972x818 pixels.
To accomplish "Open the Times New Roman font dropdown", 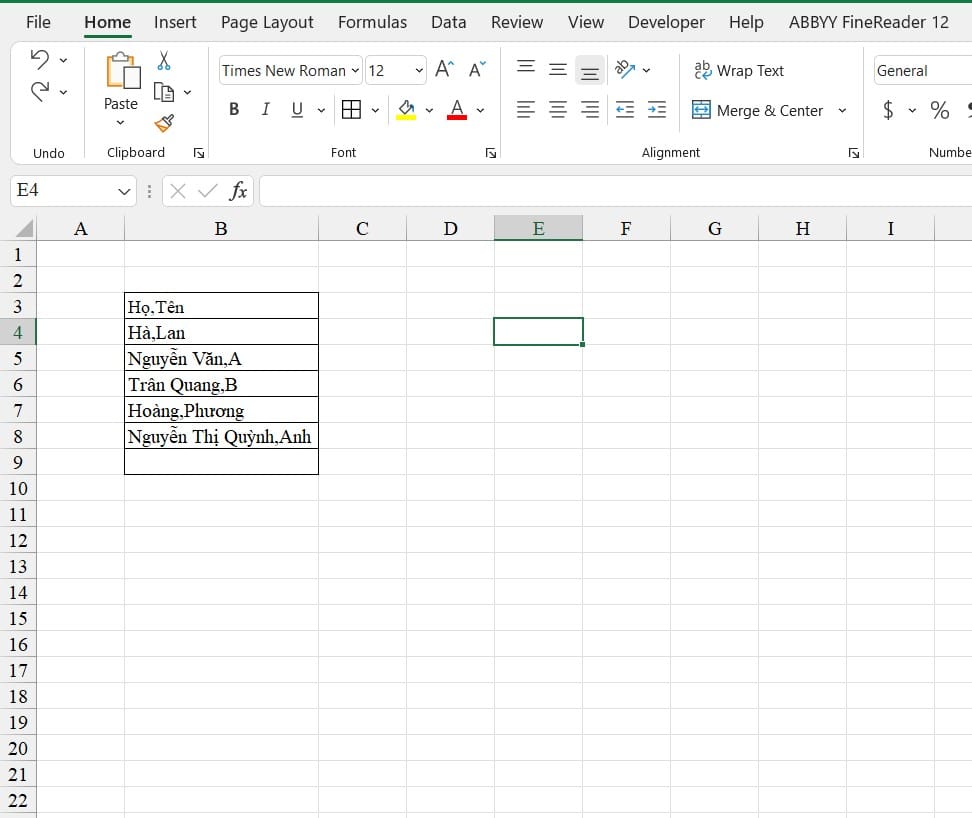I will click(355, 71).
